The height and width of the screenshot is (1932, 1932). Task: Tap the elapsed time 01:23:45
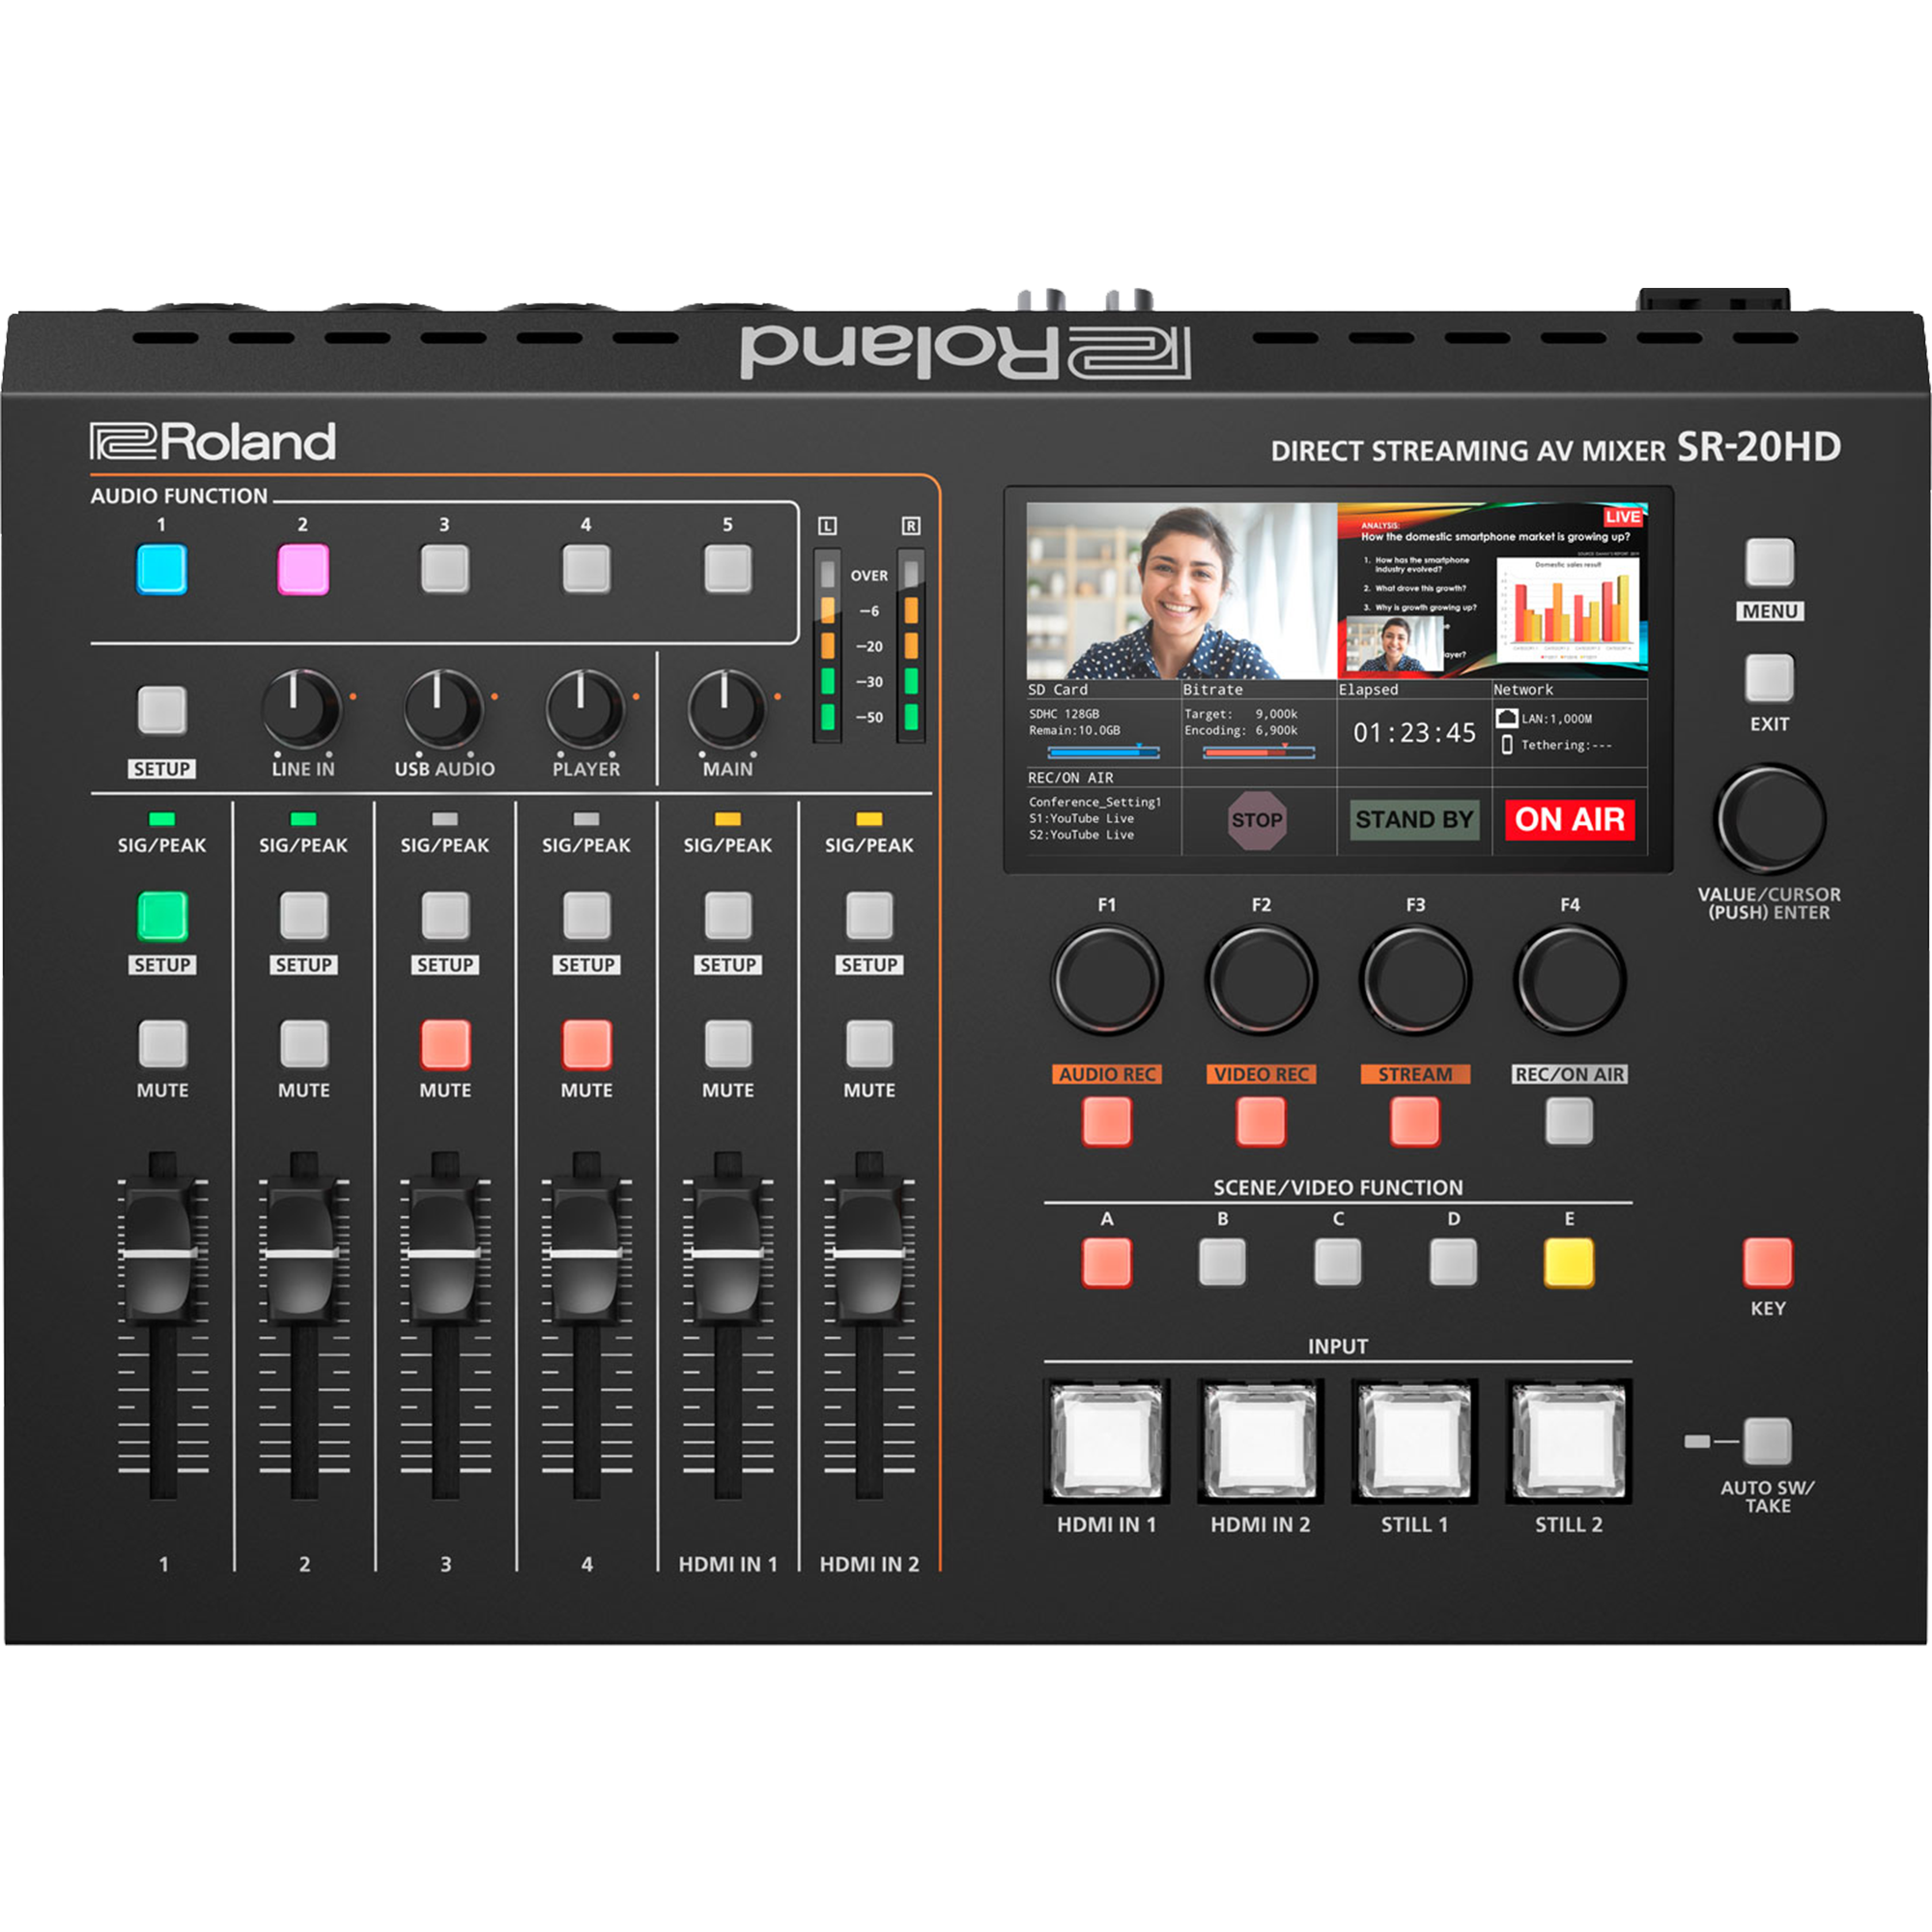pyautogui.click(x=1414, y=733)
